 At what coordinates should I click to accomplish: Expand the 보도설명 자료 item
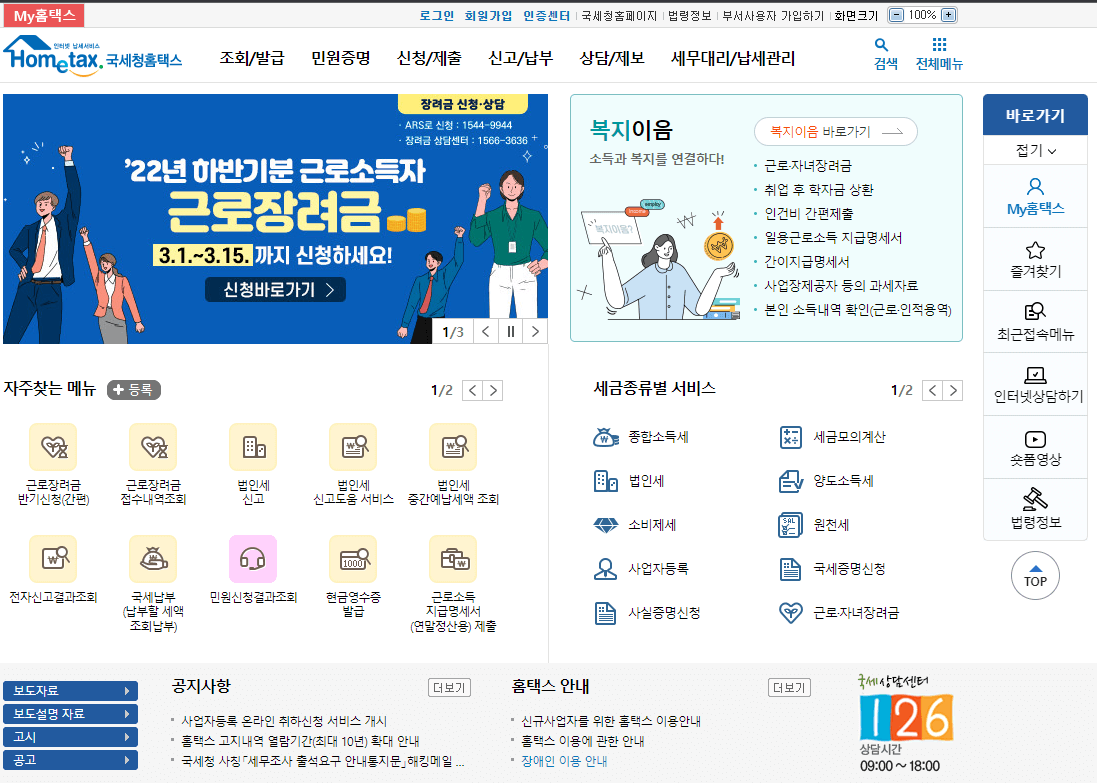click(x=71, y=714)
